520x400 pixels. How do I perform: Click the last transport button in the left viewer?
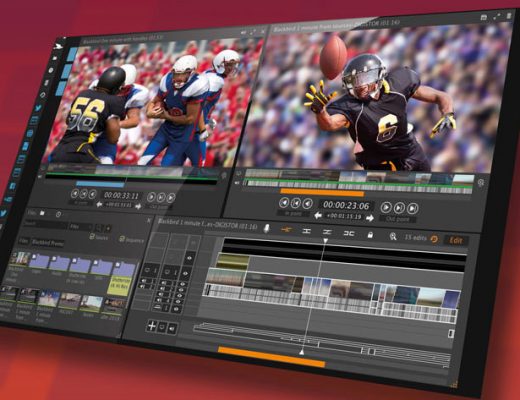tap(171, 198)
